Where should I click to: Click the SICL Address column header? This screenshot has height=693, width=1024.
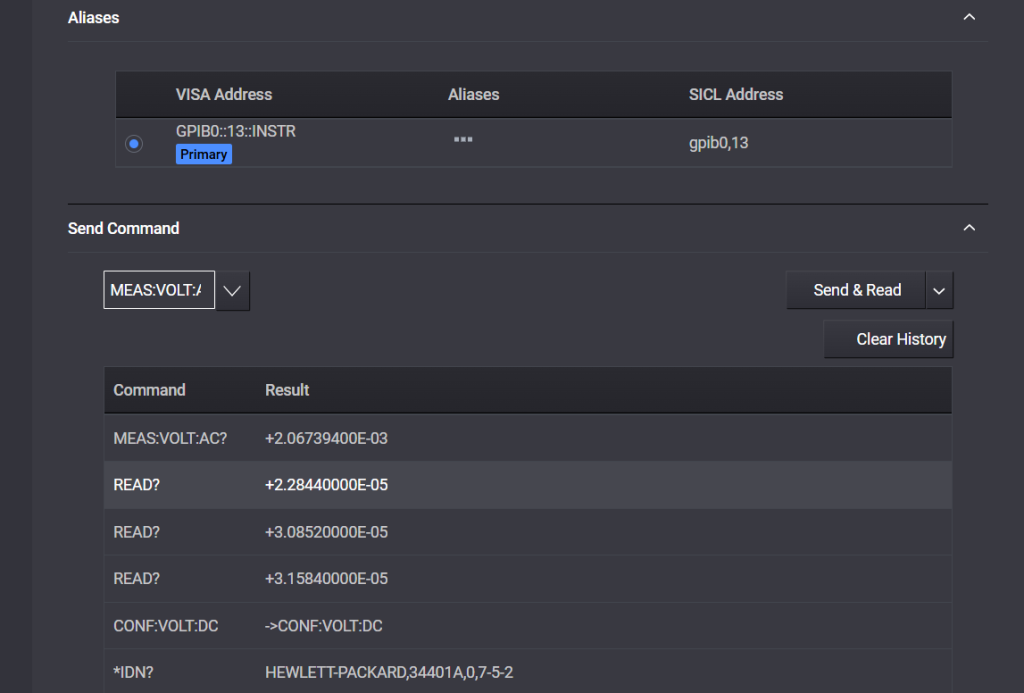coord(736,95)
